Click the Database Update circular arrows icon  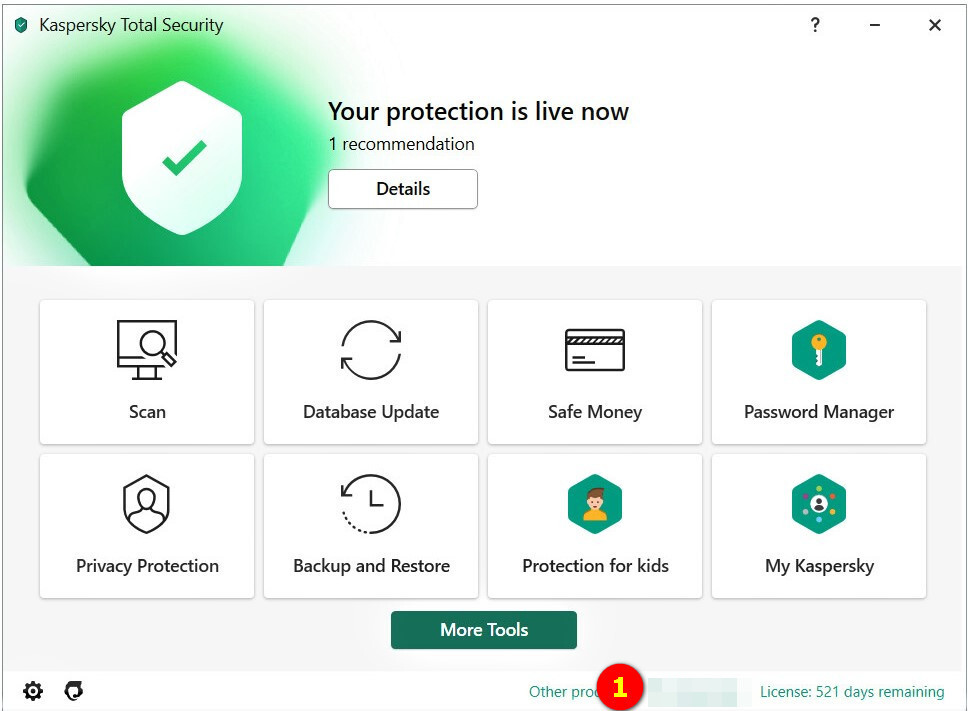(x=371, y=349)
